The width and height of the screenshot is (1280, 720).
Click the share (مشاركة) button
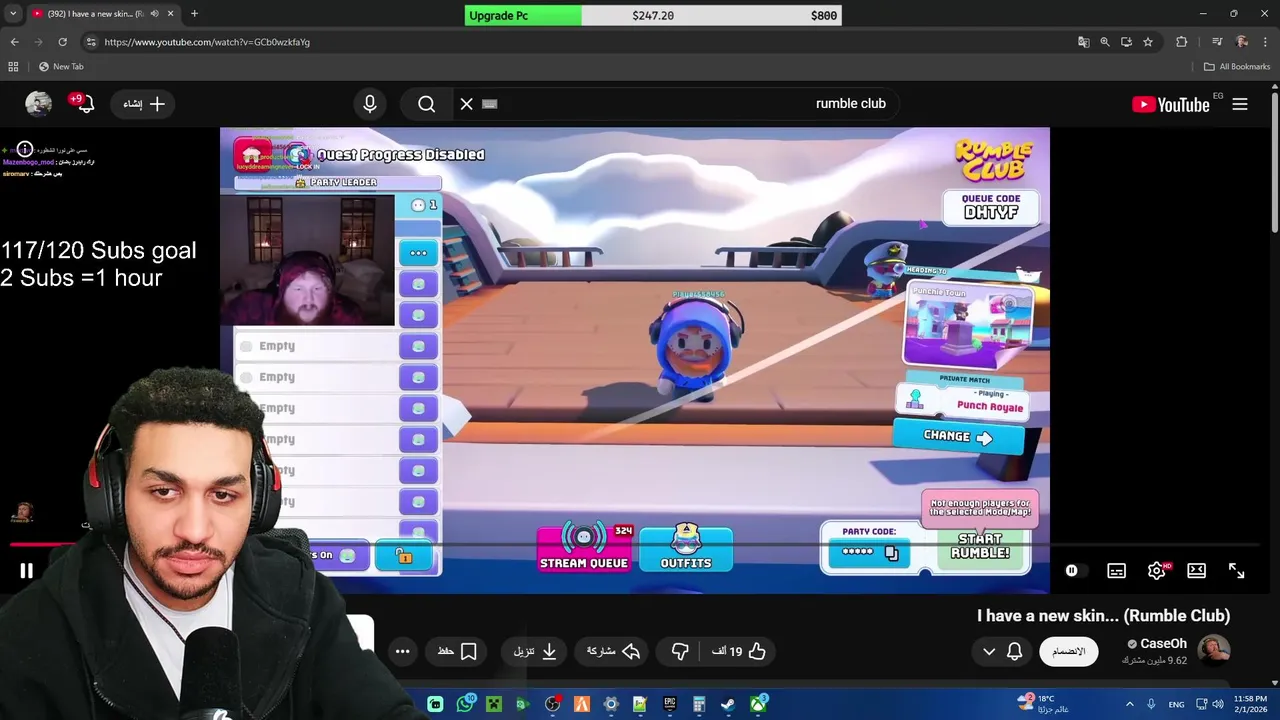pos(612,651)
